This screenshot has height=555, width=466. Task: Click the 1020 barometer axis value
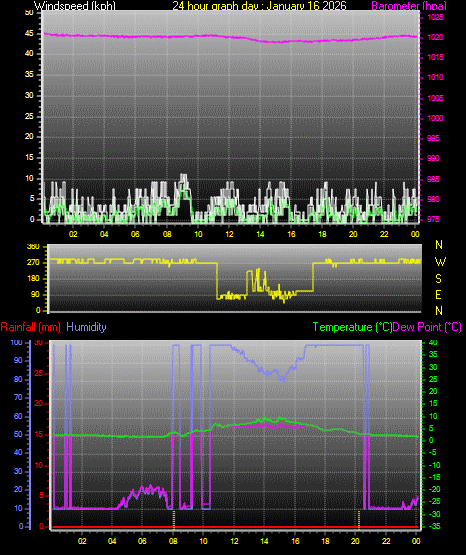click(435, 37)
